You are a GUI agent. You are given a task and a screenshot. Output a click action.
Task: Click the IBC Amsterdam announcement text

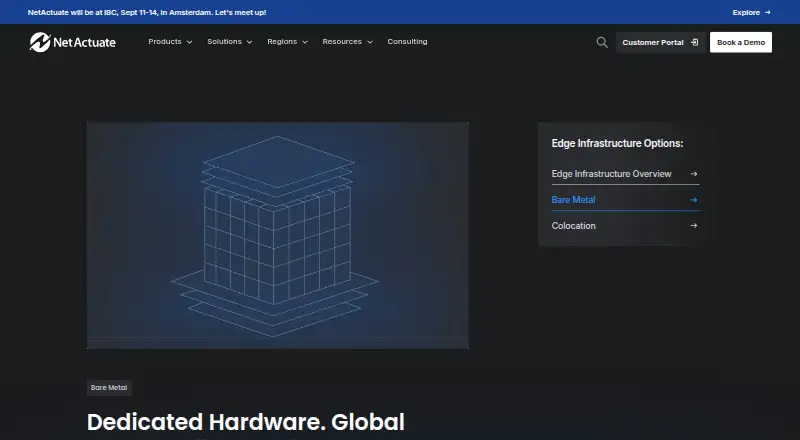[x=147, y=12]
